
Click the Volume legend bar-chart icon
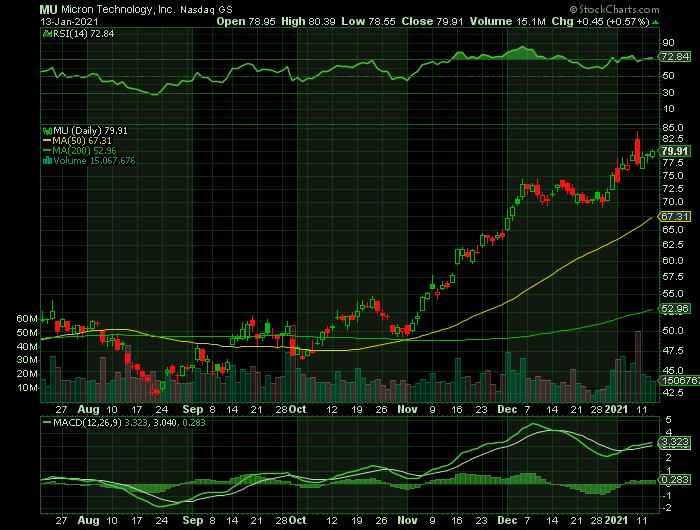(x=47, y=161)
